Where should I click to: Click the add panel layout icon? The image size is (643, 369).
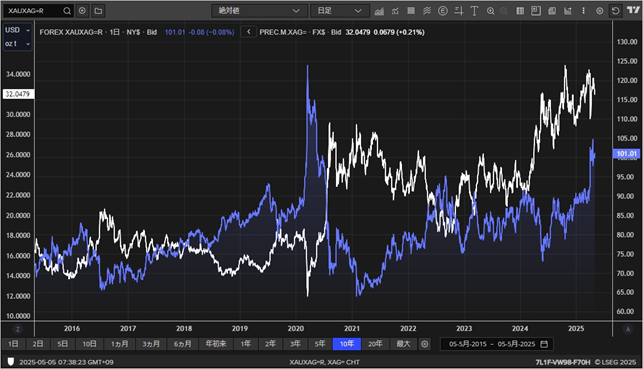click(536, 11)
